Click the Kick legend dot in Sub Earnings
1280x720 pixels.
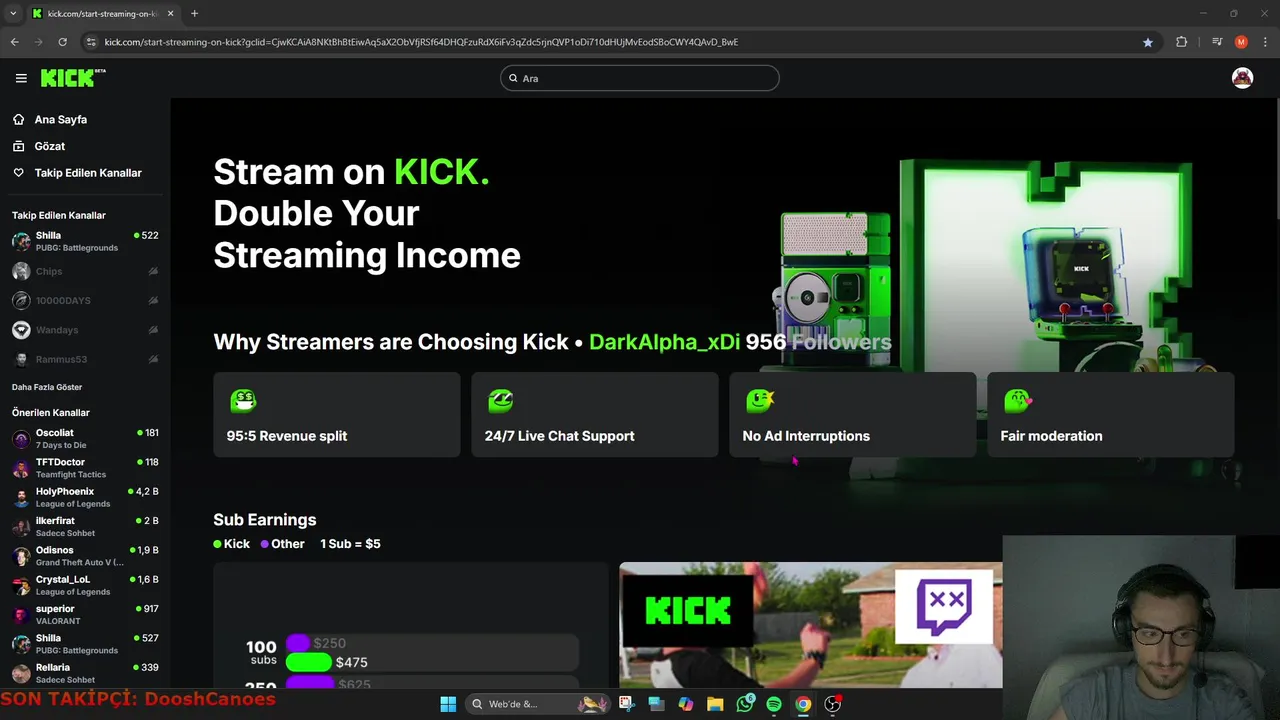click(x=217, y=544)
